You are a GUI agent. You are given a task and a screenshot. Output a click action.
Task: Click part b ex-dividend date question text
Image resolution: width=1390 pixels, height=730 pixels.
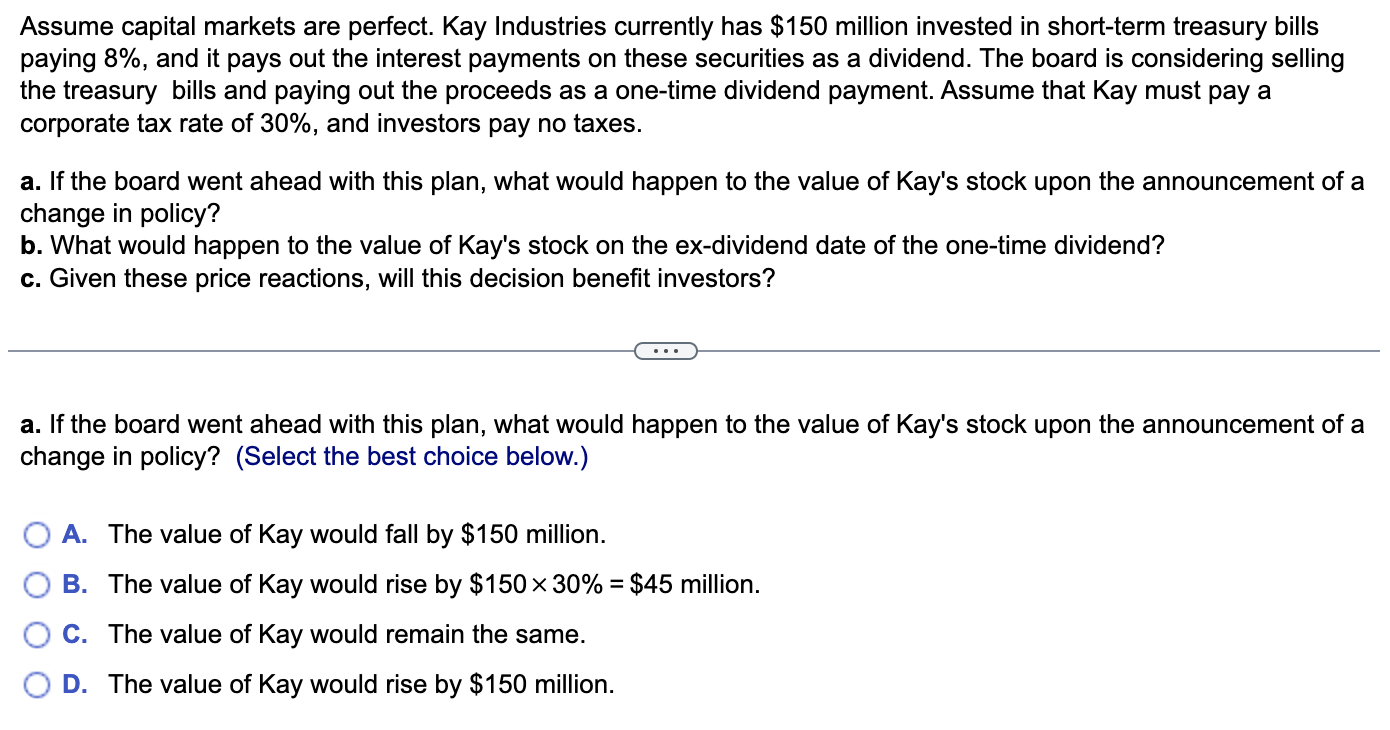pyautogui.click(x=592, y=246)
